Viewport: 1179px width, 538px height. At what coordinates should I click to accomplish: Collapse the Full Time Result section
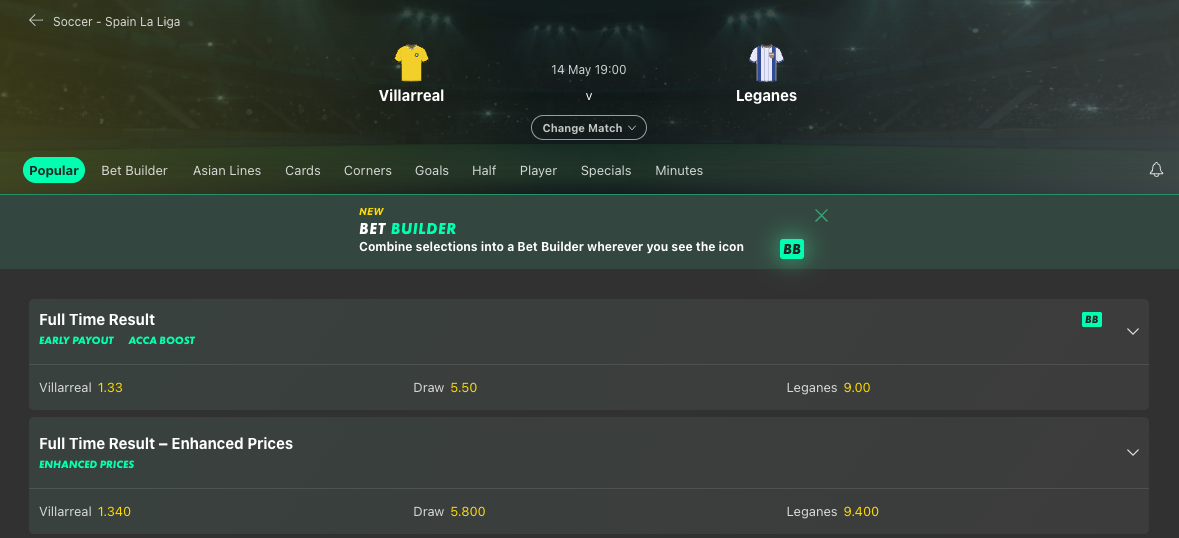pos(1133,331)
